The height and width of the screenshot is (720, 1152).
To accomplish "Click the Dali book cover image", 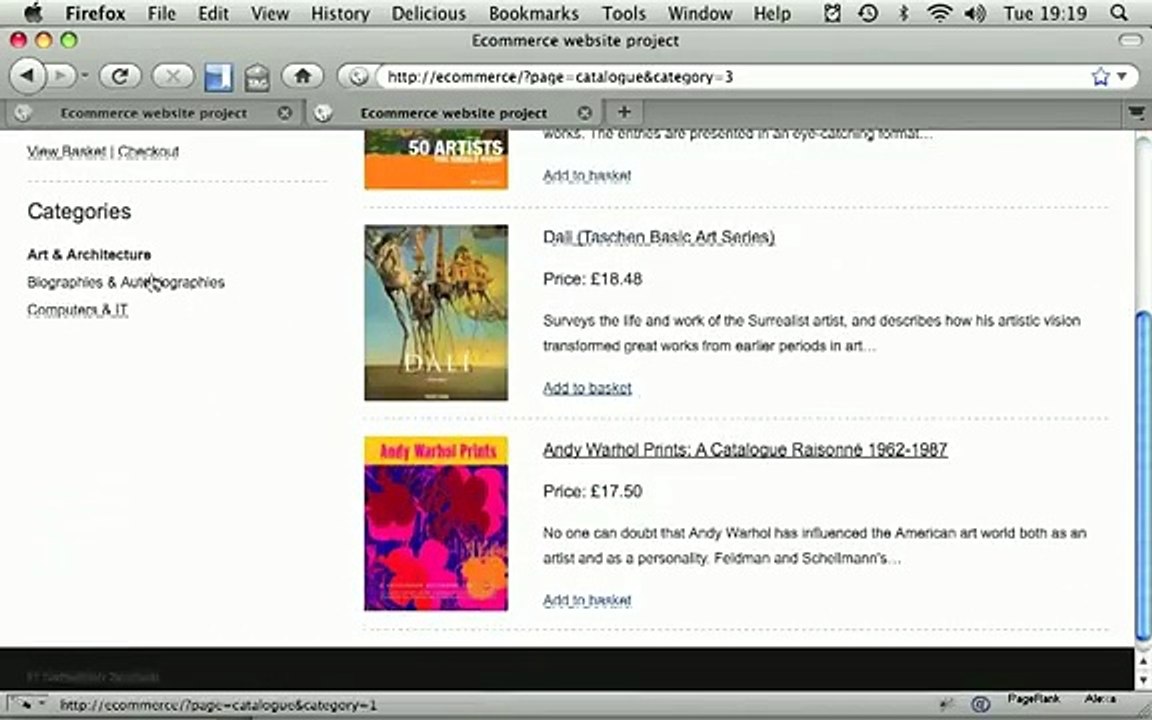I will click(436, 312).
